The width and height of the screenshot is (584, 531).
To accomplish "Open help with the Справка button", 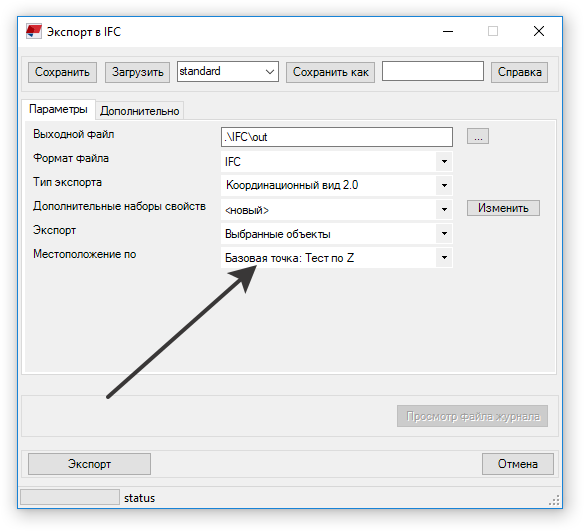I will pos(519,72).
